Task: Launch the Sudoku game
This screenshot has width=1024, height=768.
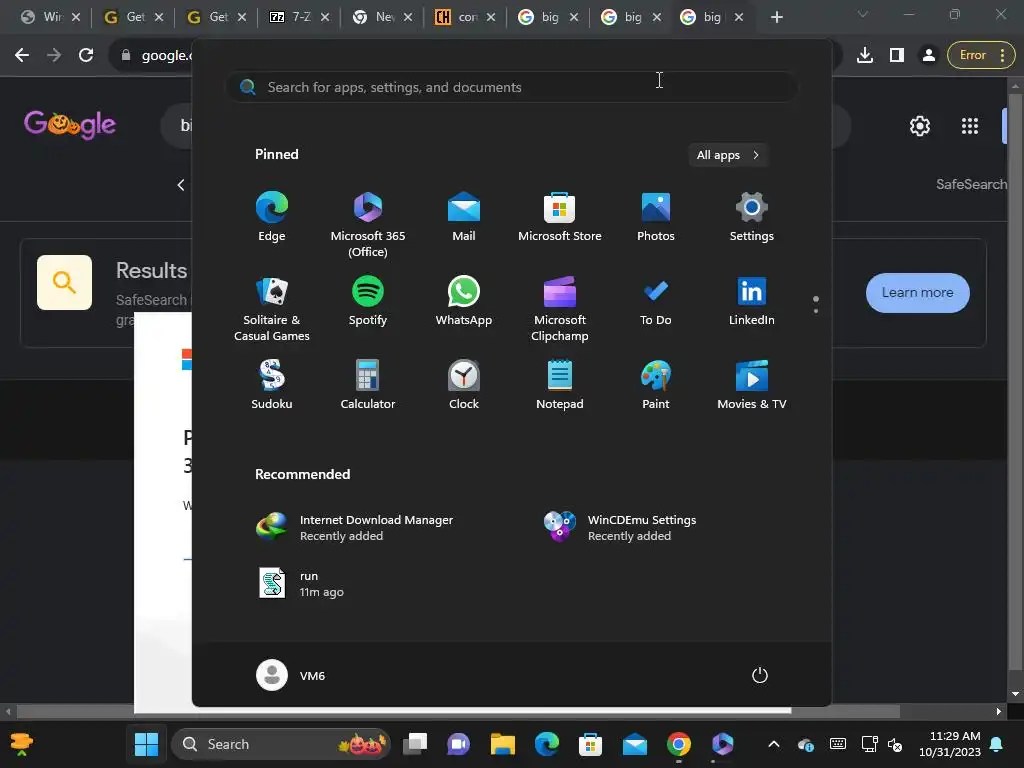Action: tap(272, 385)
